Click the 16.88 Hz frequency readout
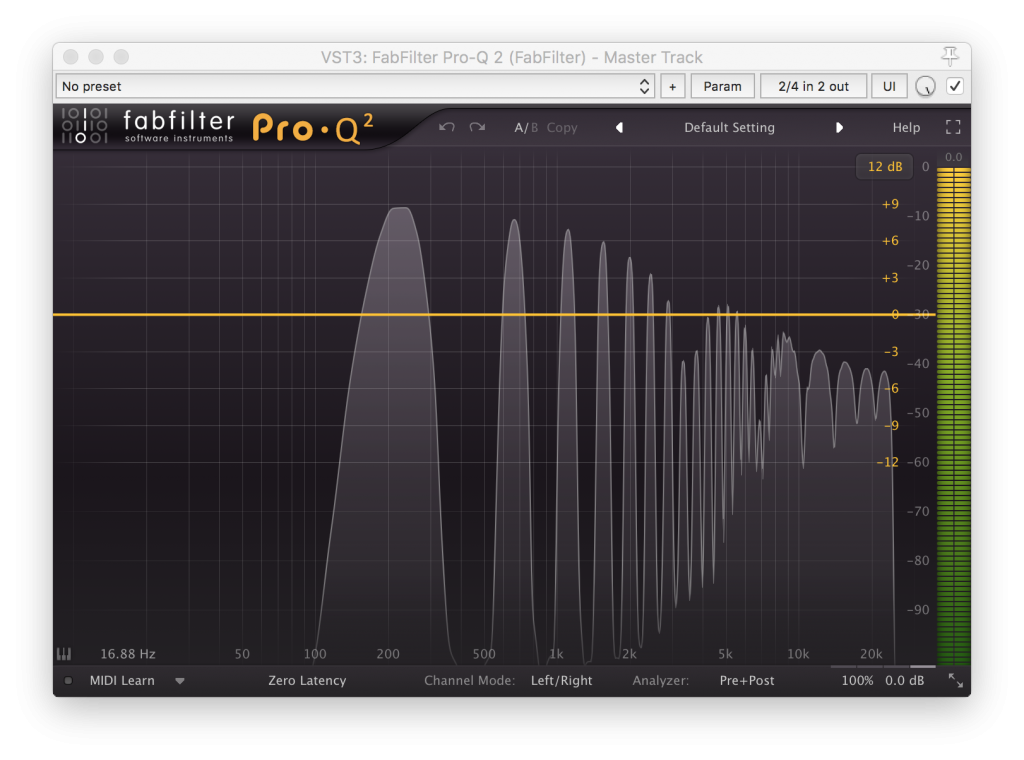The width and height of the screenshot is (1024, 760). click(x=127, y=654)
